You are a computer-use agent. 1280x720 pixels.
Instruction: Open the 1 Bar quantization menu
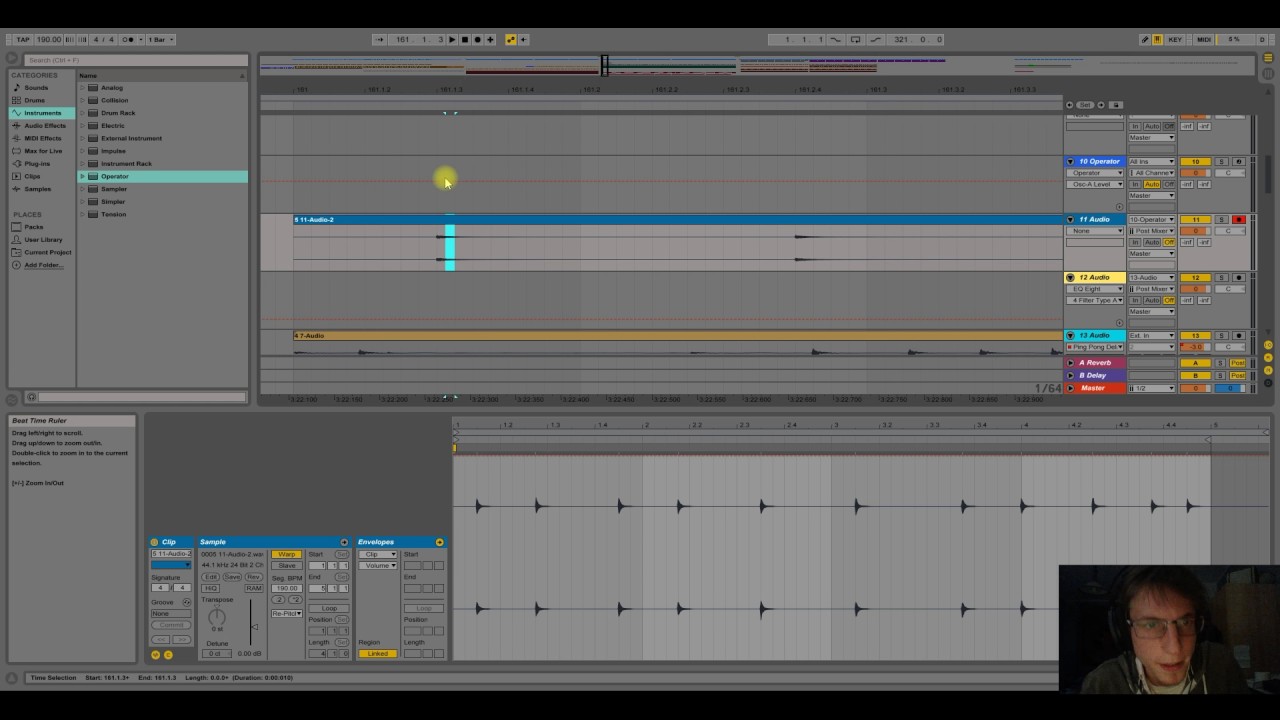click(161, 39)
